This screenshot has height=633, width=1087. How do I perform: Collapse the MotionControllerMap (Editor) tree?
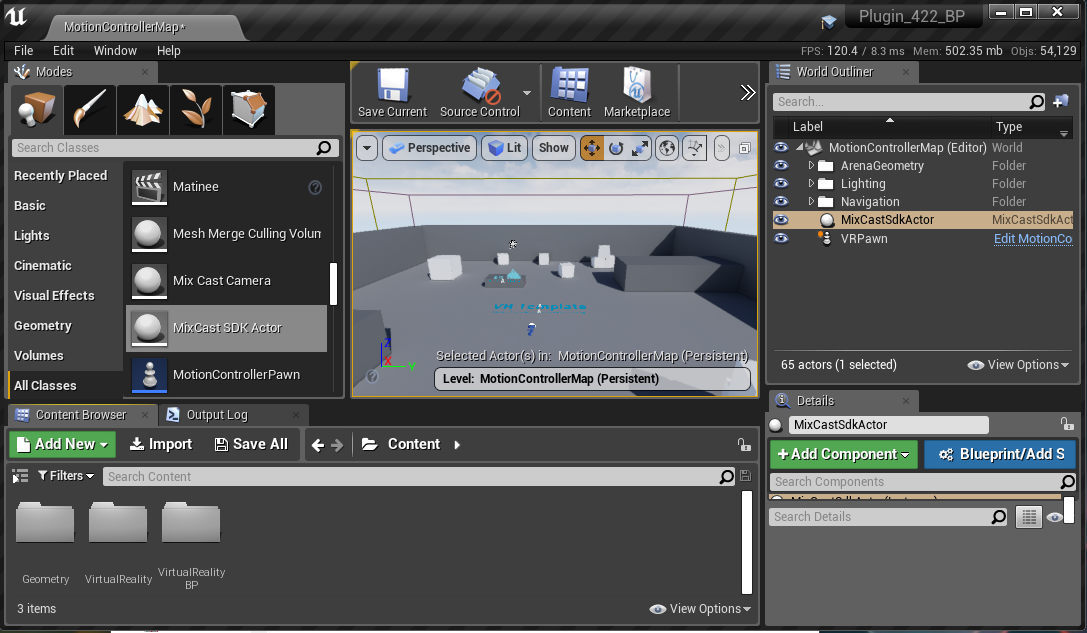pyautogui.click(x=799, y=148)
